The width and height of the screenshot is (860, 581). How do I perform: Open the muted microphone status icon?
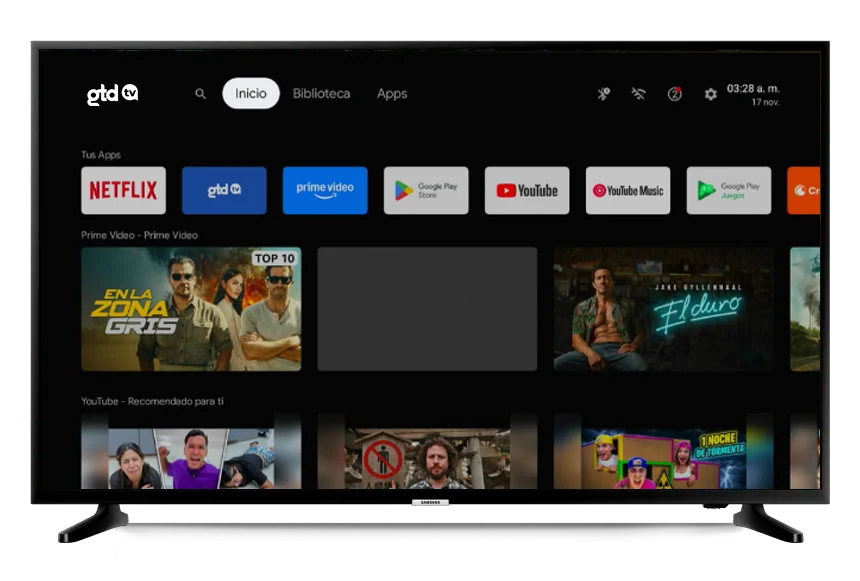coord(604,94)
